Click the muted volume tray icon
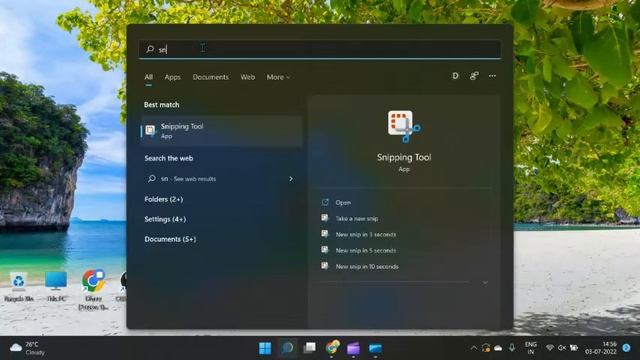 tap(562, 348)
